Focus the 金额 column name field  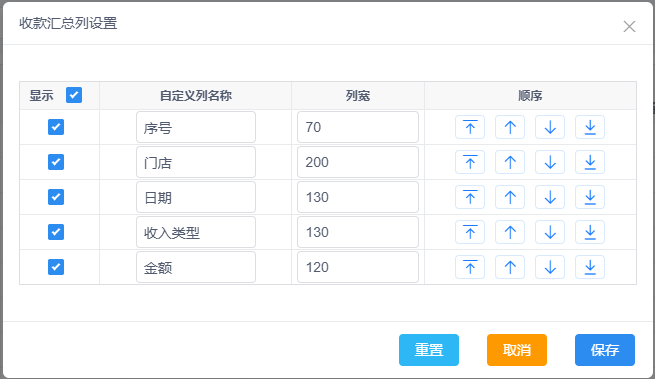pos(196,267)
